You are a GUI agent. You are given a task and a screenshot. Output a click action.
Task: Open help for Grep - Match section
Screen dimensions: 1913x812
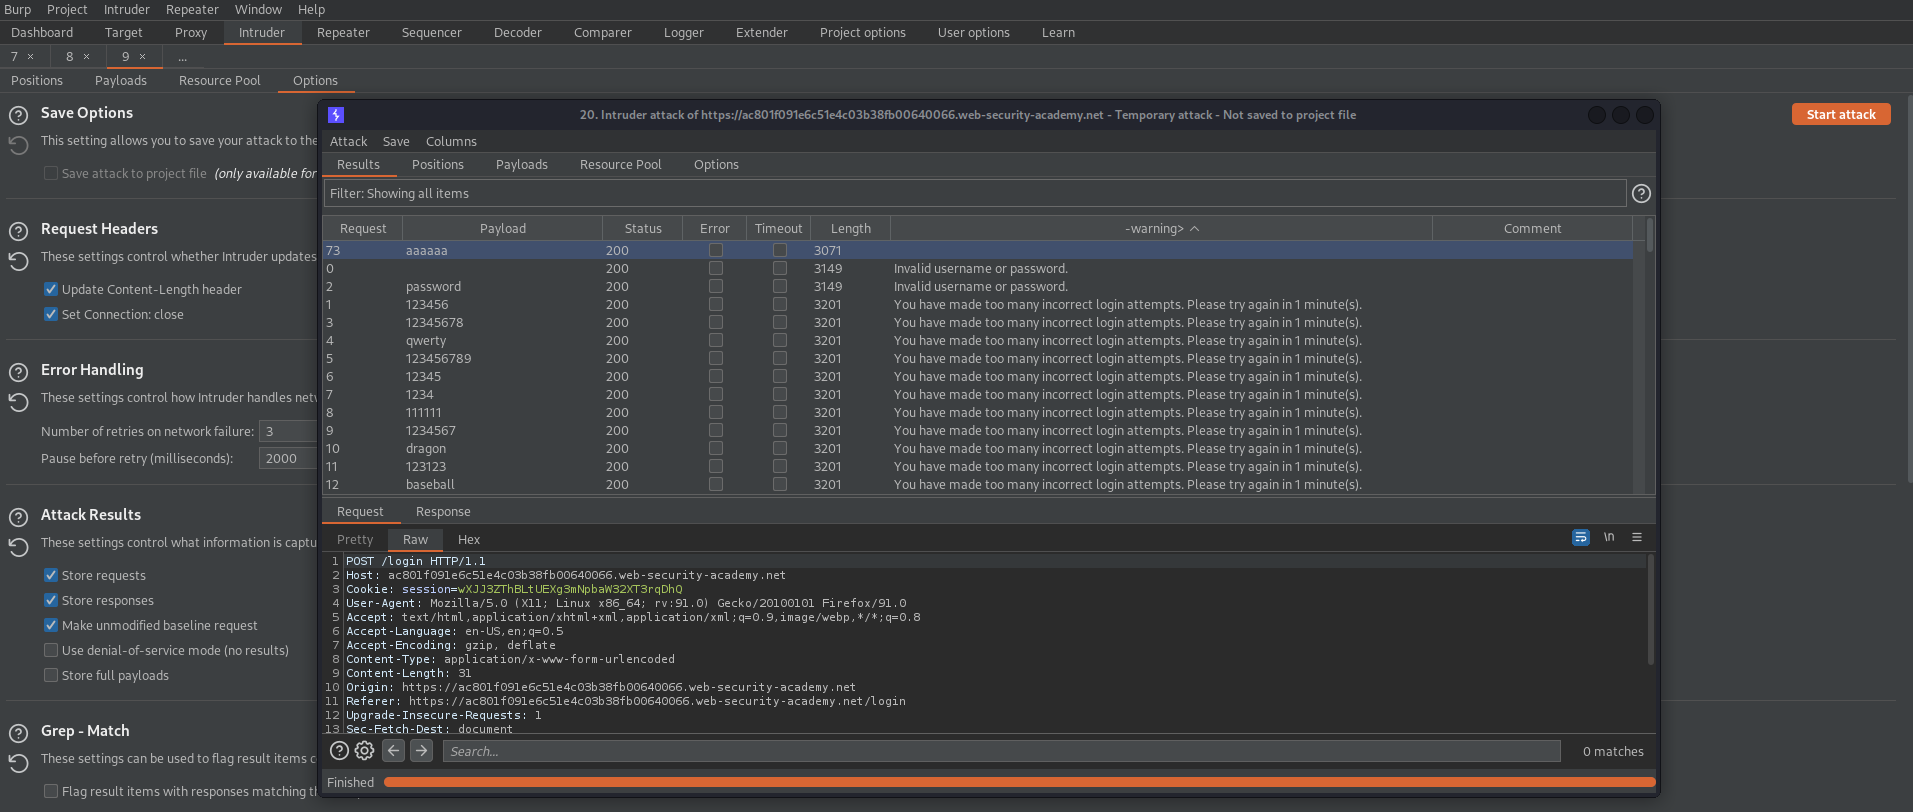(x=18, y=733)
